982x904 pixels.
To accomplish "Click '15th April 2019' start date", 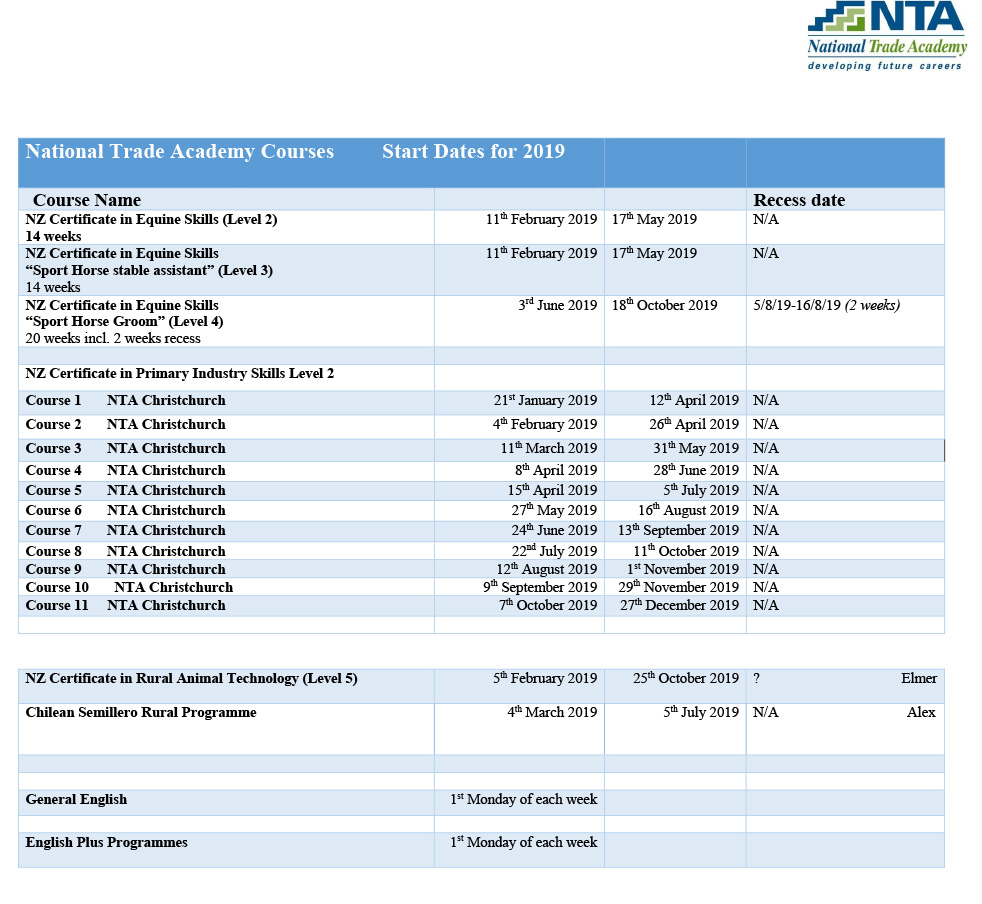I will point(552,490).
